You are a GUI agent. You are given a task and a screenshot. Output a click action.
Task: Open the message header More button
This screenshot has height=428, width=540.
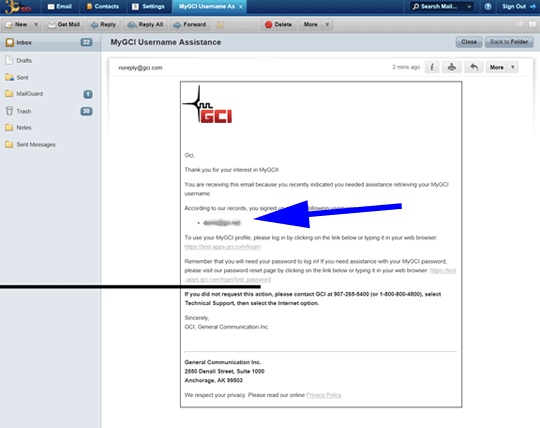[x=497, y=67]
